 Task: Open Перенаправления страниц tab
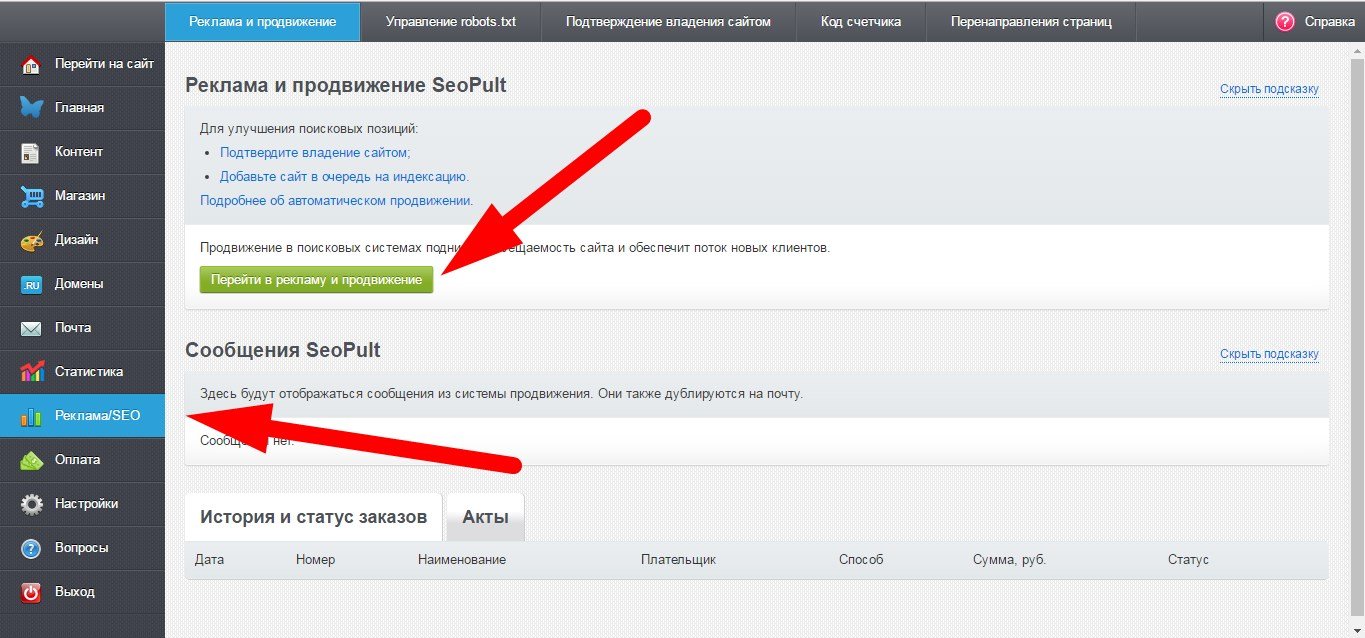click(1031, 21)
